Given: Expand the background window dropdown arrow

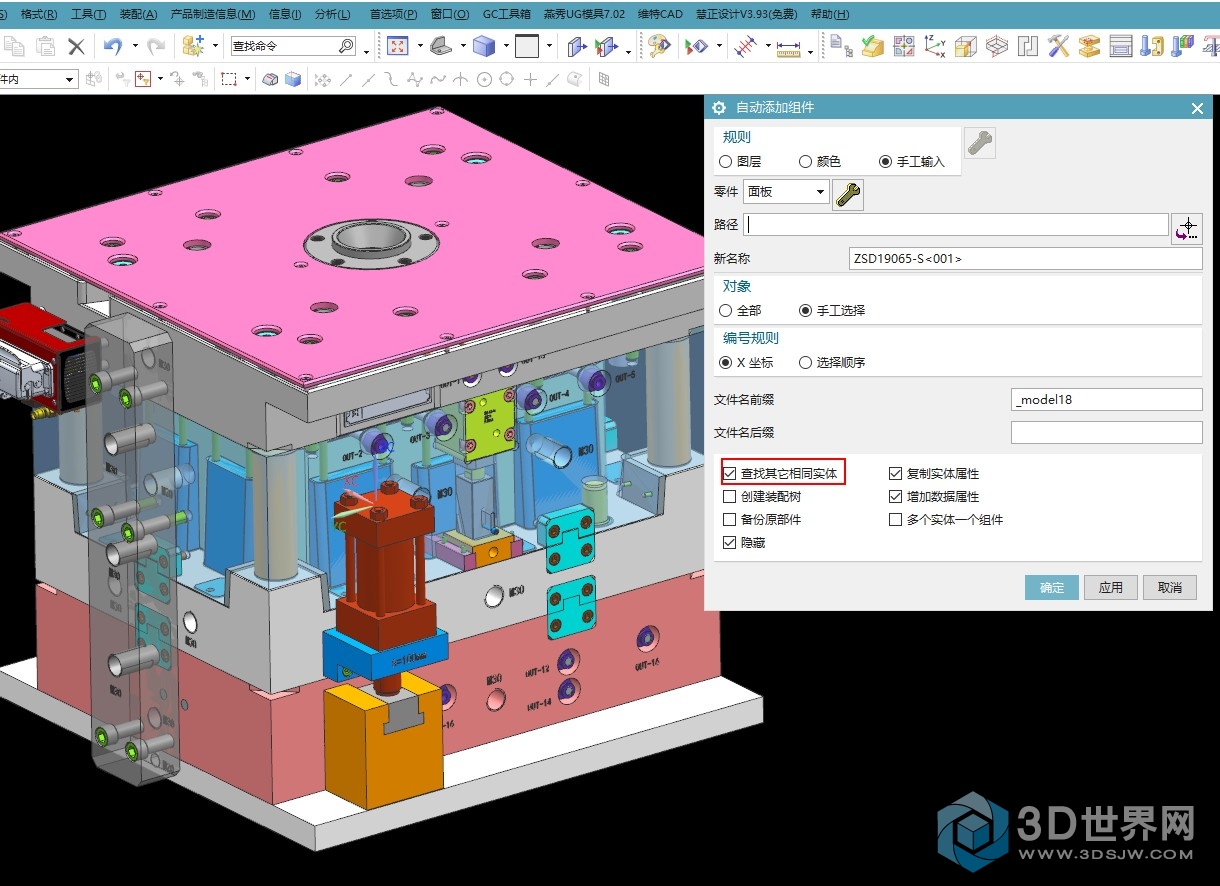Looking at the screenshot, I should click(x=549, y=46).
